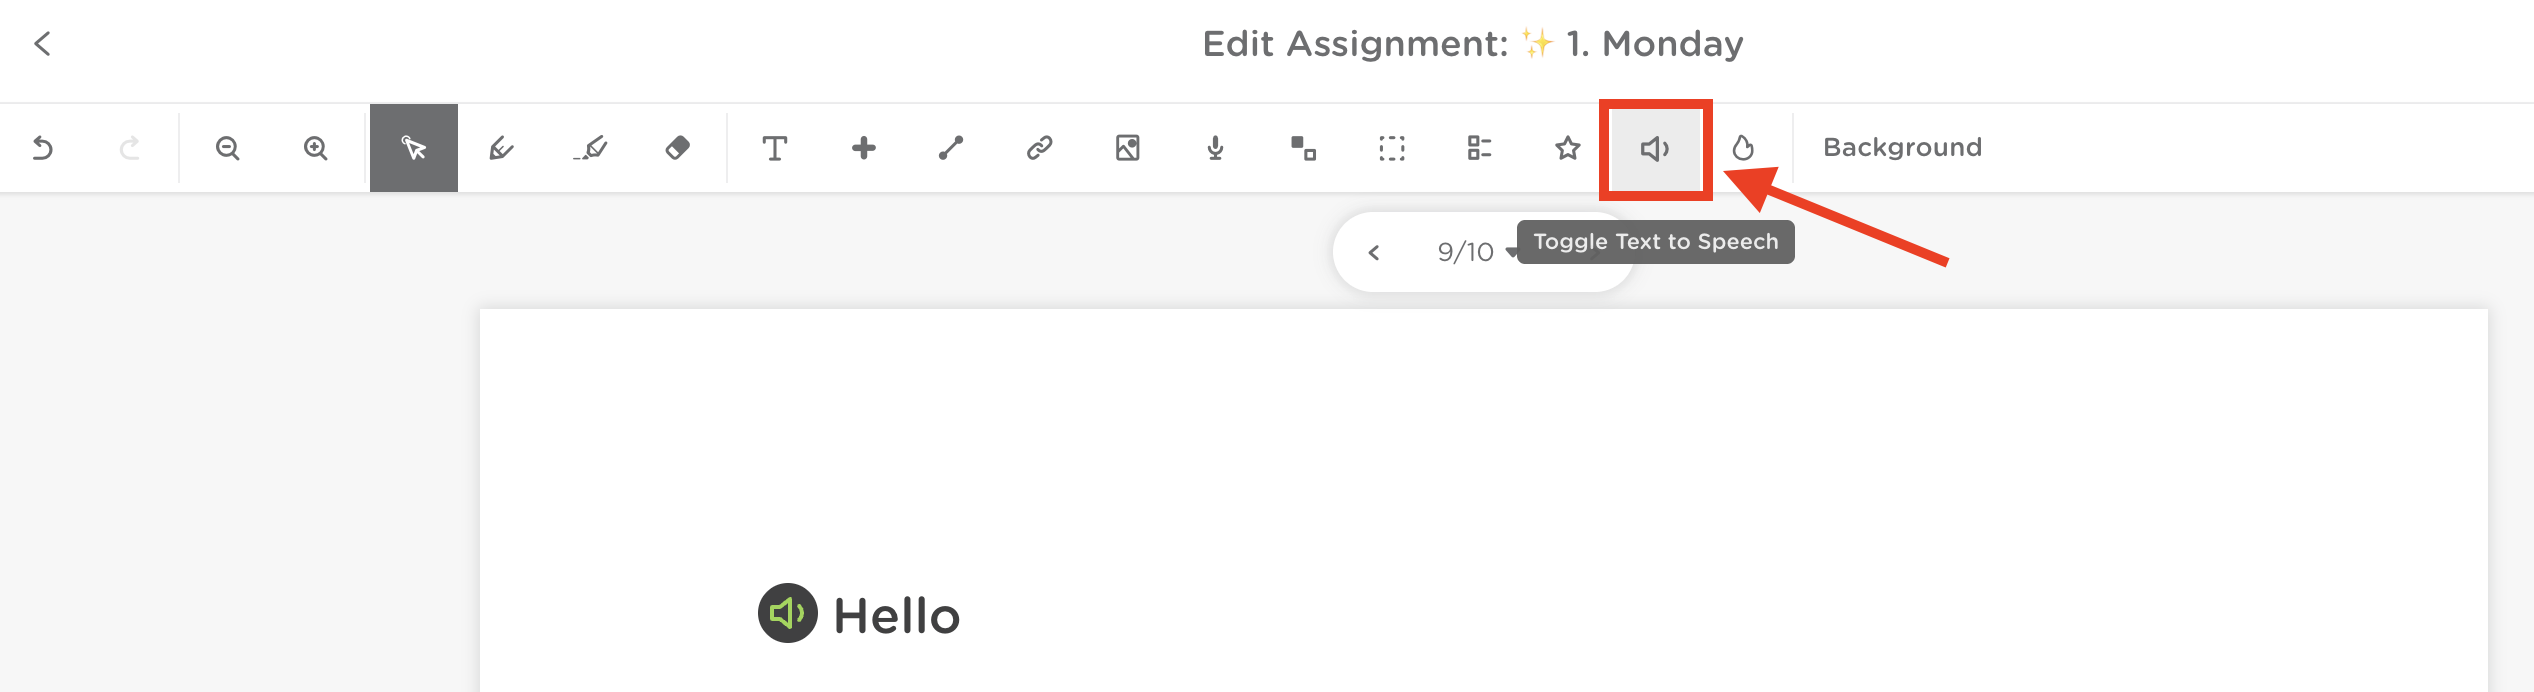Click the back arrow next to Edit Assignment
Image resolution: width=2534 pixels, height=692 pixels.
click(42, 44)
